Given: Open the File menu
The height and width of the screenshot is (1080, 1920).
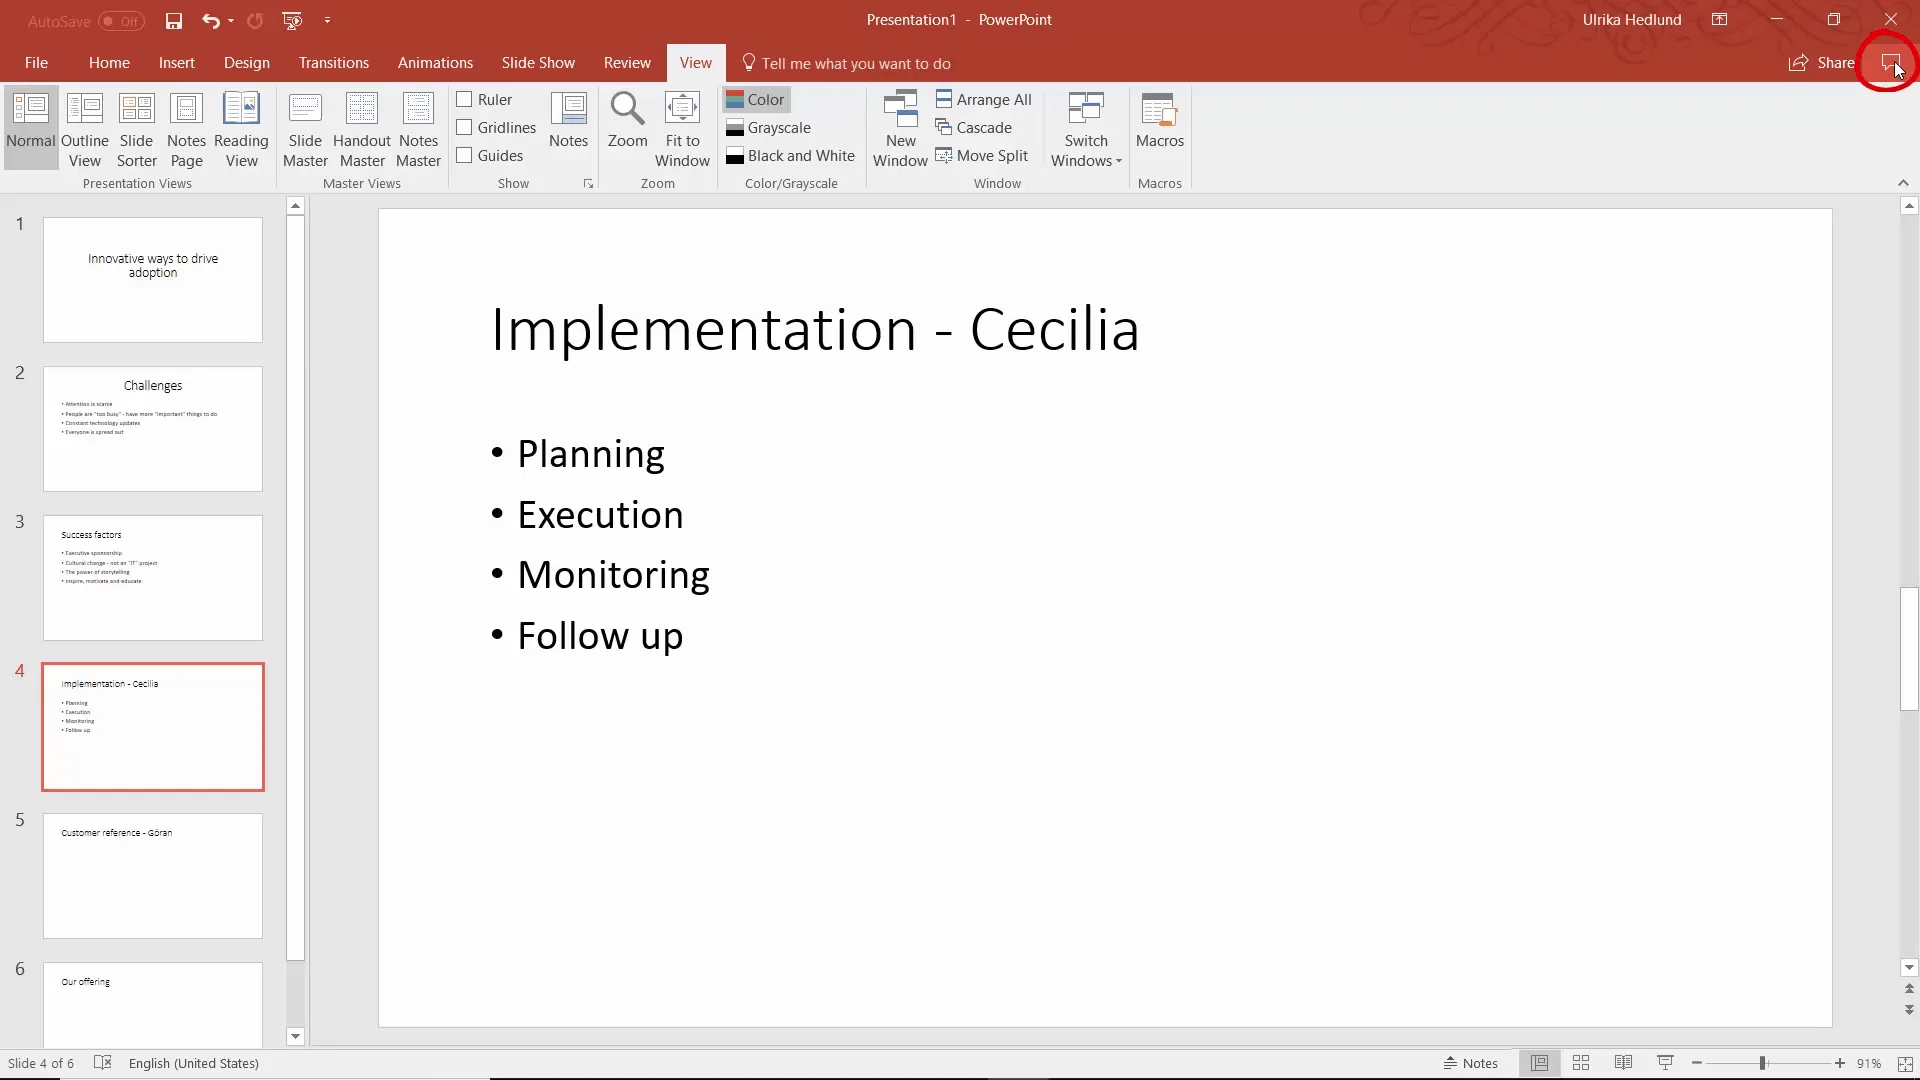Looking at the screenshot, I should [x=36, y=63].
